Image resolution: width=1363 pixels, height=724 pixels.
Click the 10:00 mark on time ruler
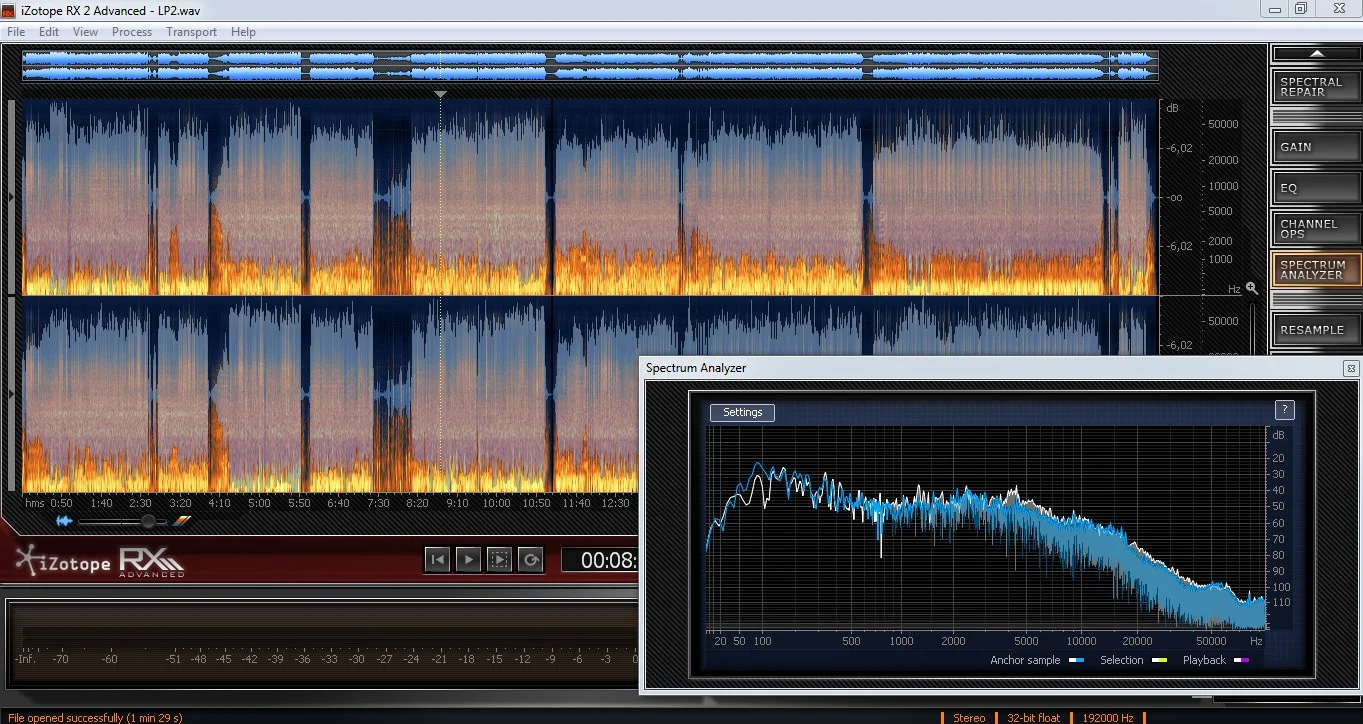coord(496,503)
